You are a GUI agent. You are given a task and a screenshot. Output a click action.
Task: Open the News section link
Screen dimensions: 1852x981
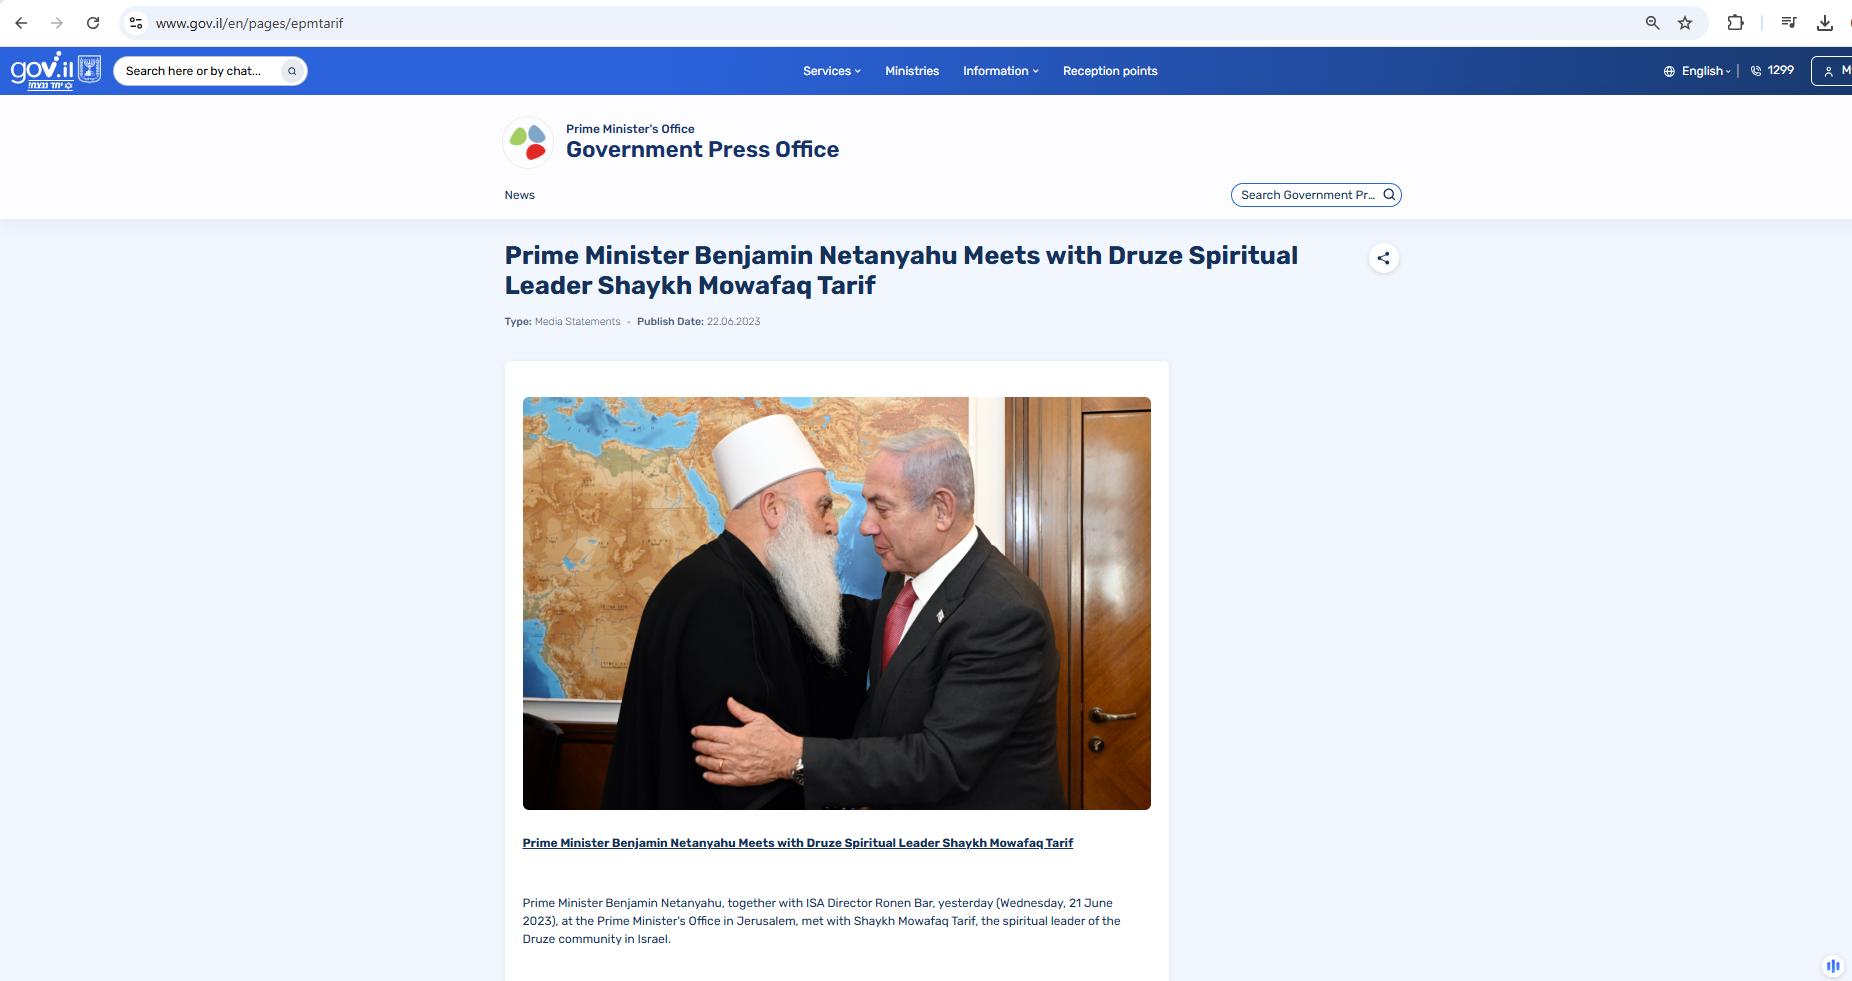click(x=520, y=195)
